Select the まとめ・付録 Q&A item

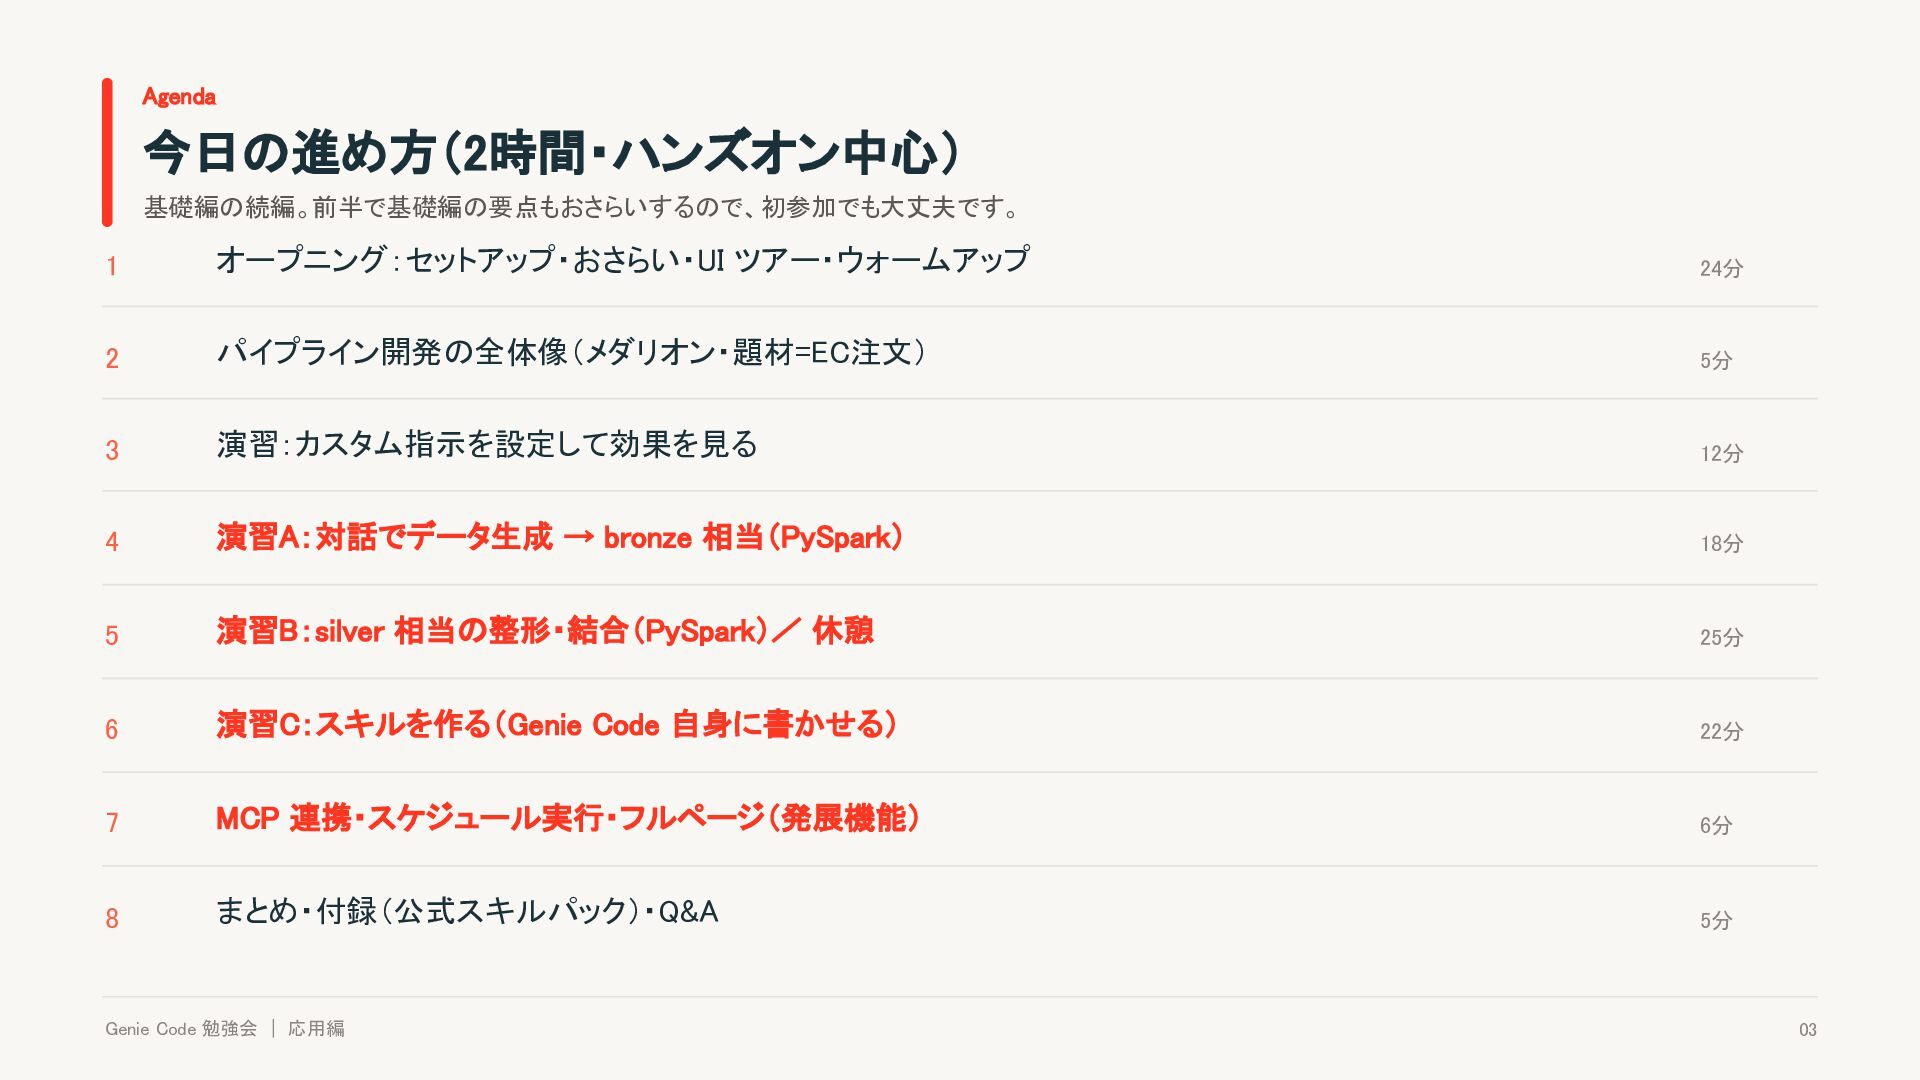[467, 911]
